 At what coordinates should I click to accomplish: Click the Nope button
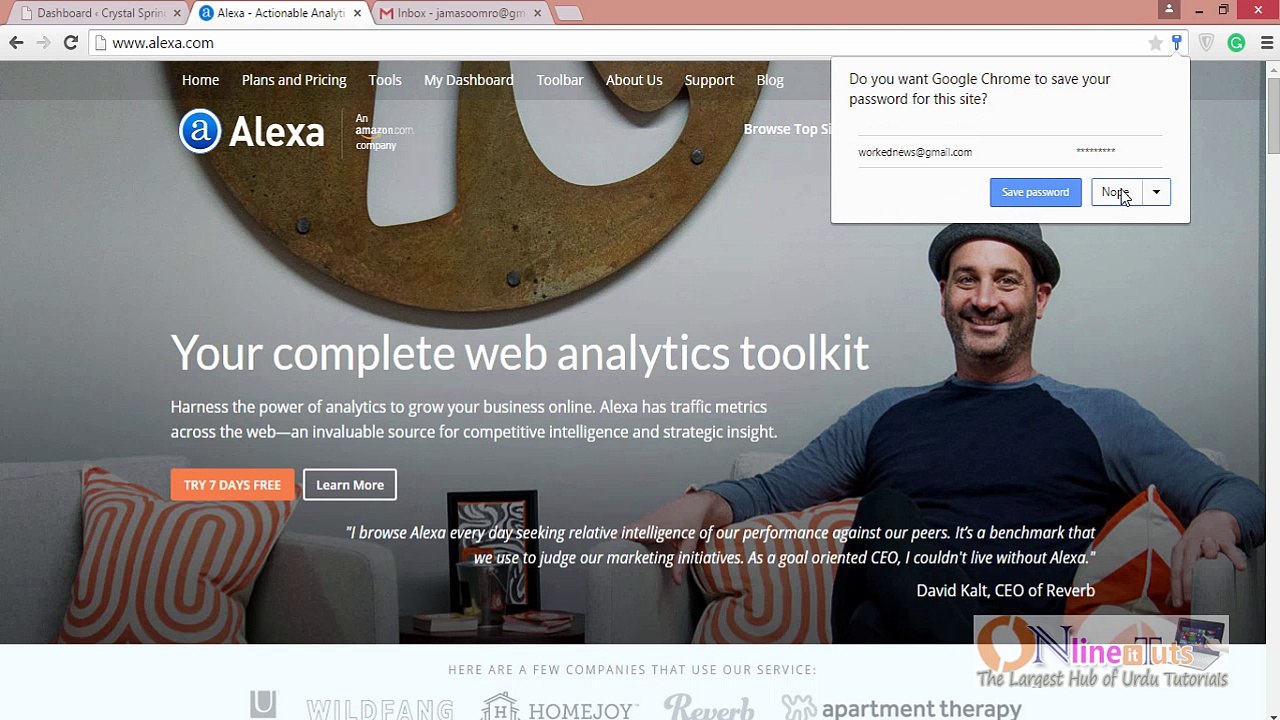coord(1116,192)
